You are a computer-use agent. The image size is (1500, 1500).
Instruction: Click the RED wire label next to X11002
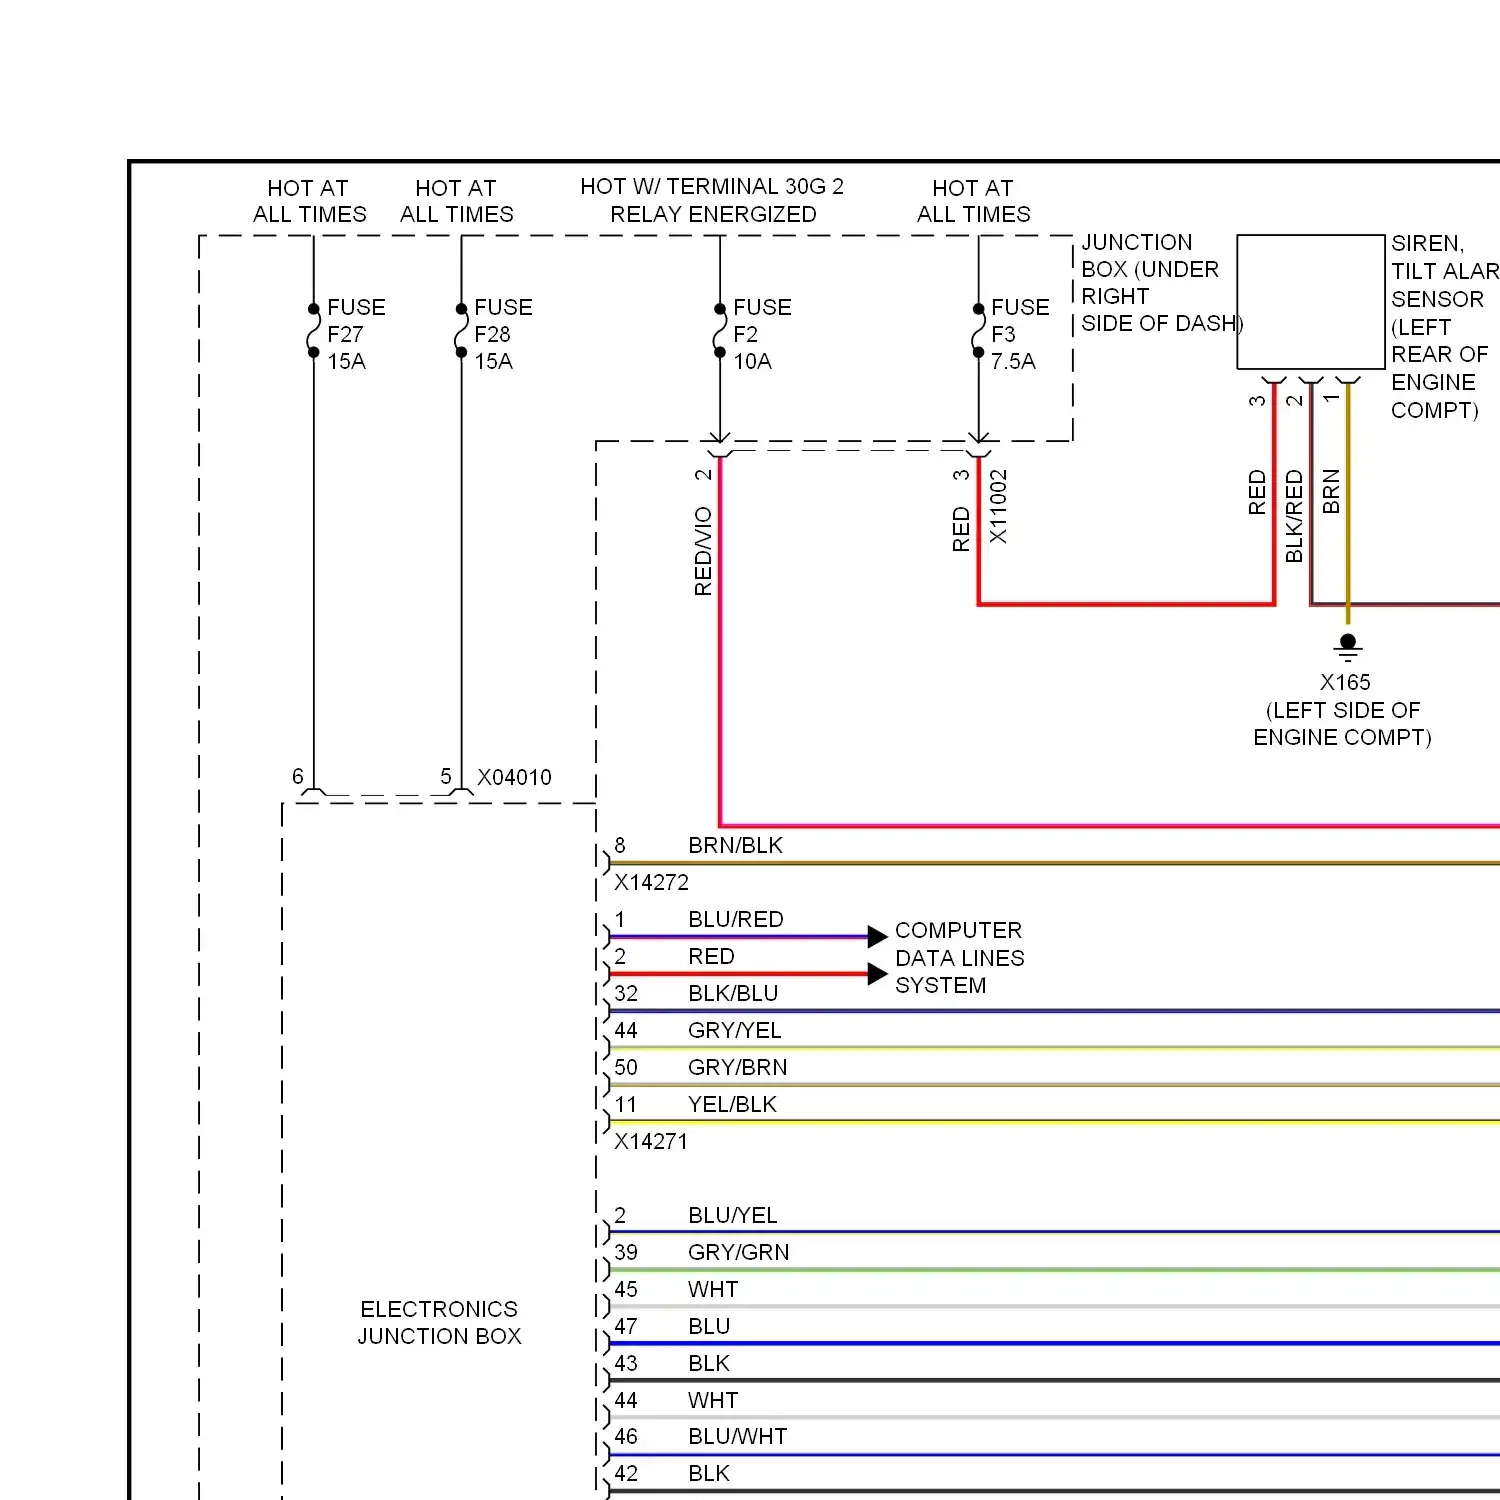pyautogui.click(x=961, y=529)
